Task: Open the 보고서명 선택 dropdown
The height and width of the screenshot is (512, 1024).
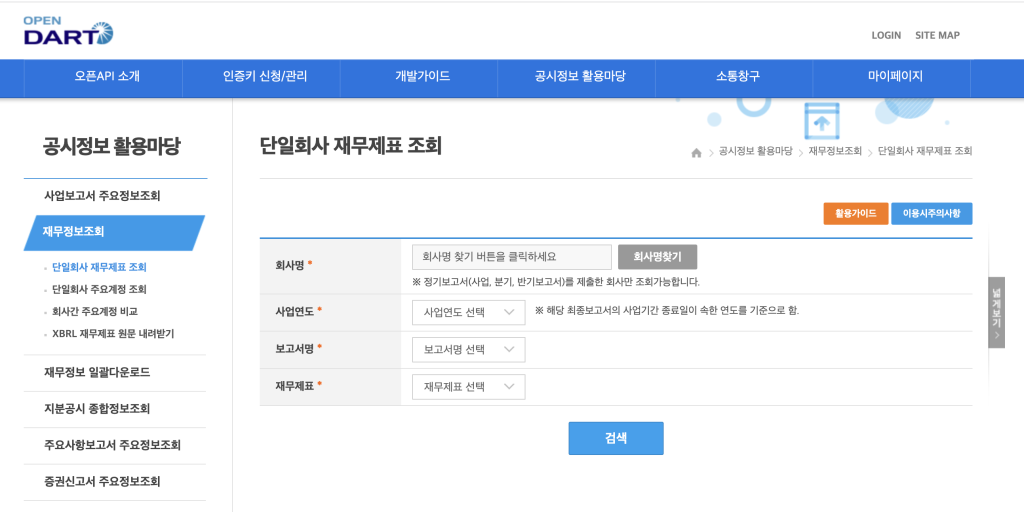Action: [468, 349]
